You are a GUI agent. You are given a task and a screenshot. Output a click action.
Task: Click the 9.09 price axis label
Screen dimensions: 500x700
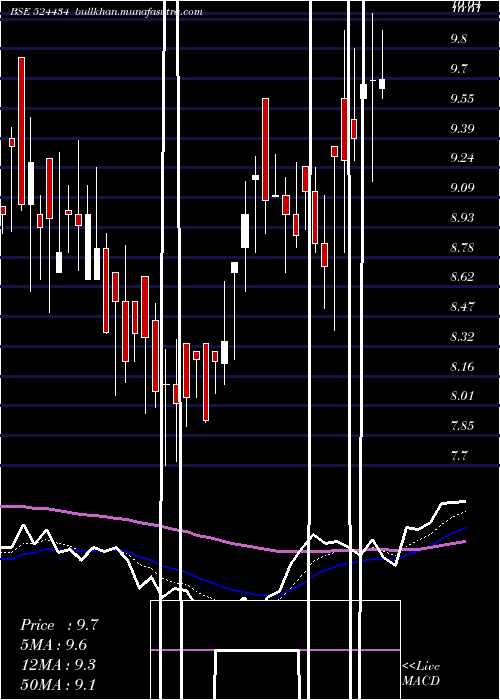tap(462, 188)
